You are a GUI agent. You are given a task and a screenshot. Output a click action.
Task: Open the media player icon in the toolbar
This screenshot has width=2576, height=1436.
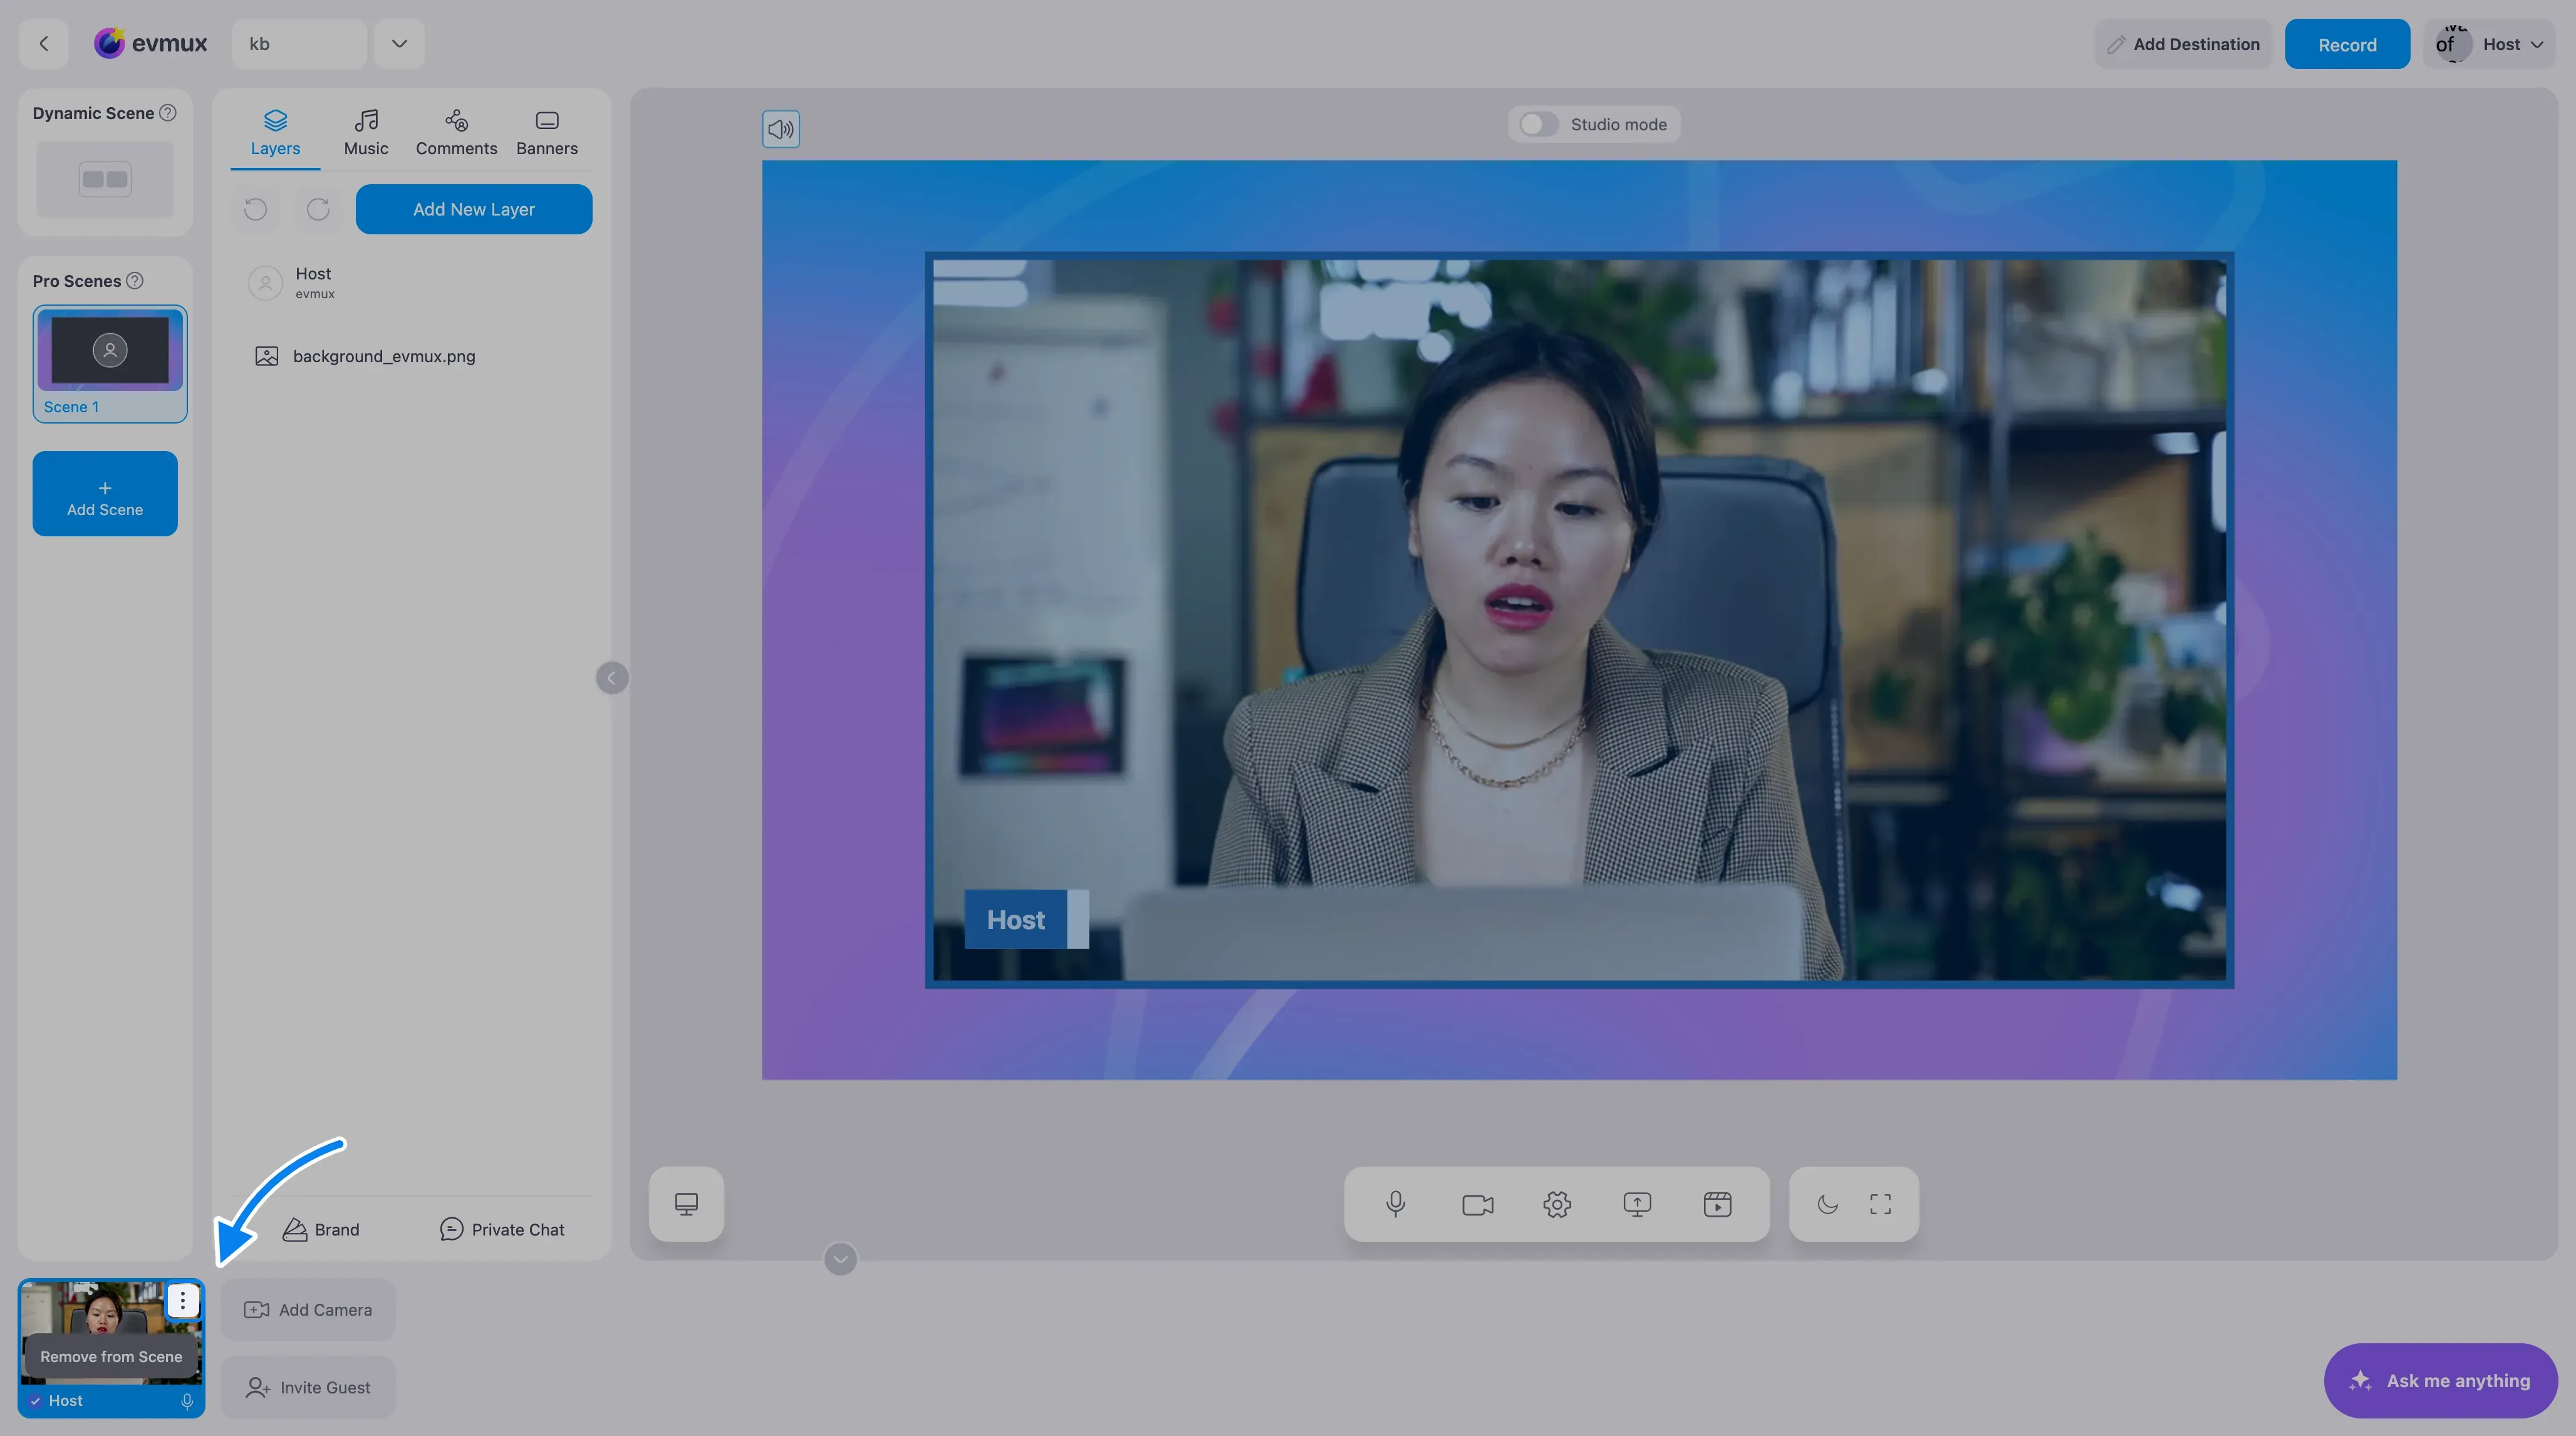1717,1204
